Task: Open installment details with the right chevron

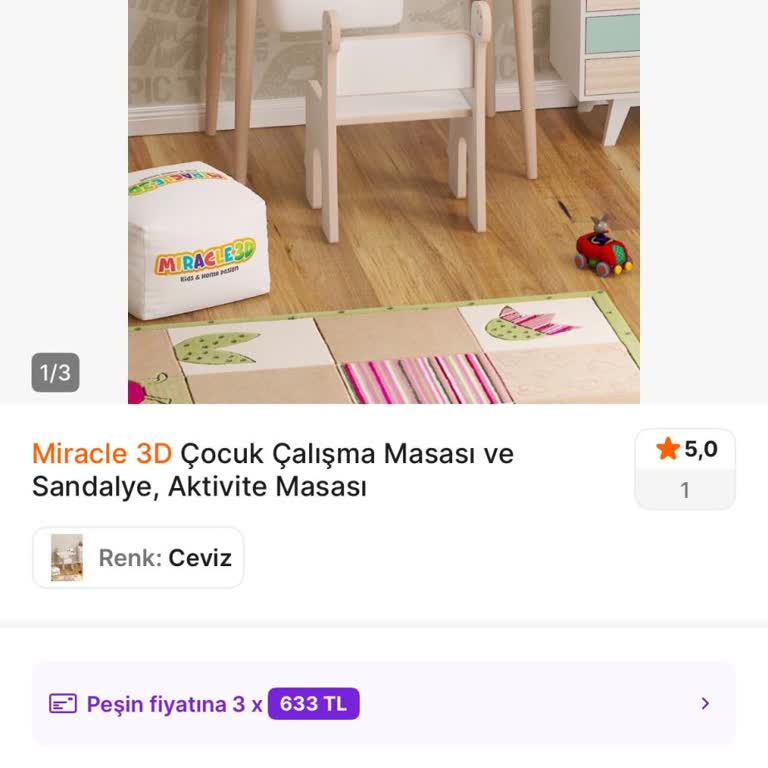Action: [x=705, y=704]
